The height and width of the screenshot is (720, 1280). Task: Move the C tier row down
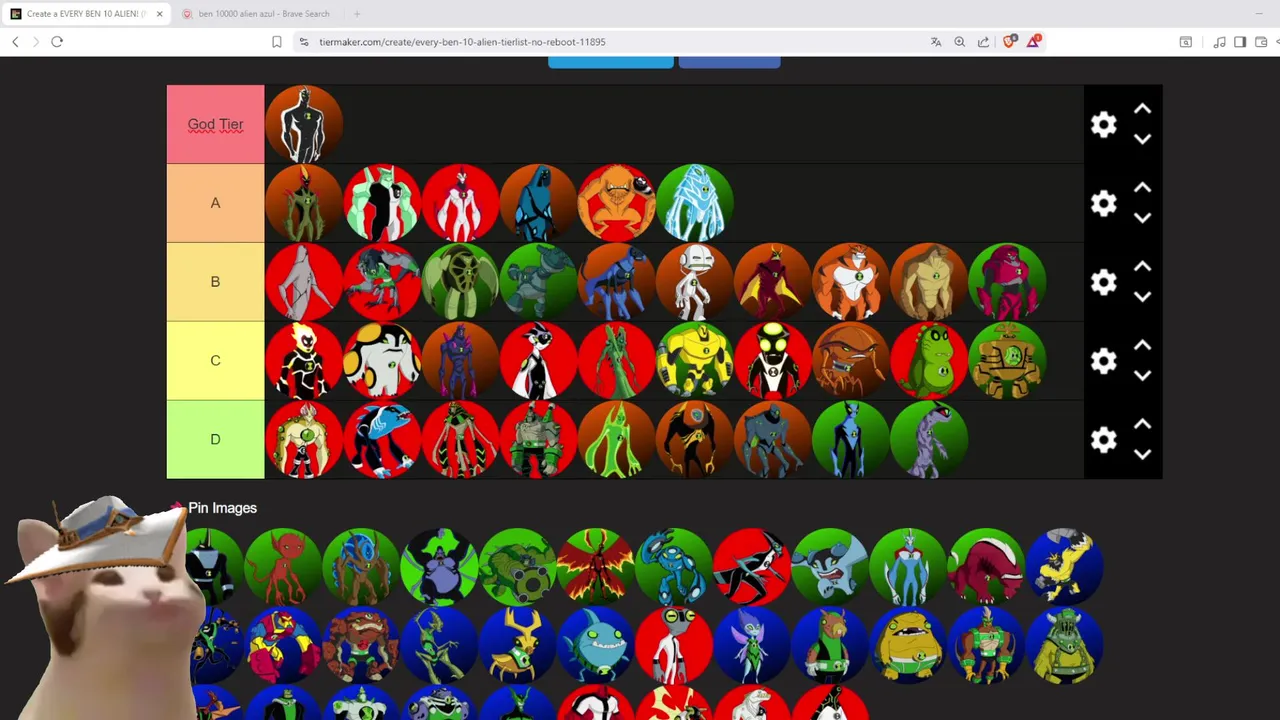pos(1142,376)
